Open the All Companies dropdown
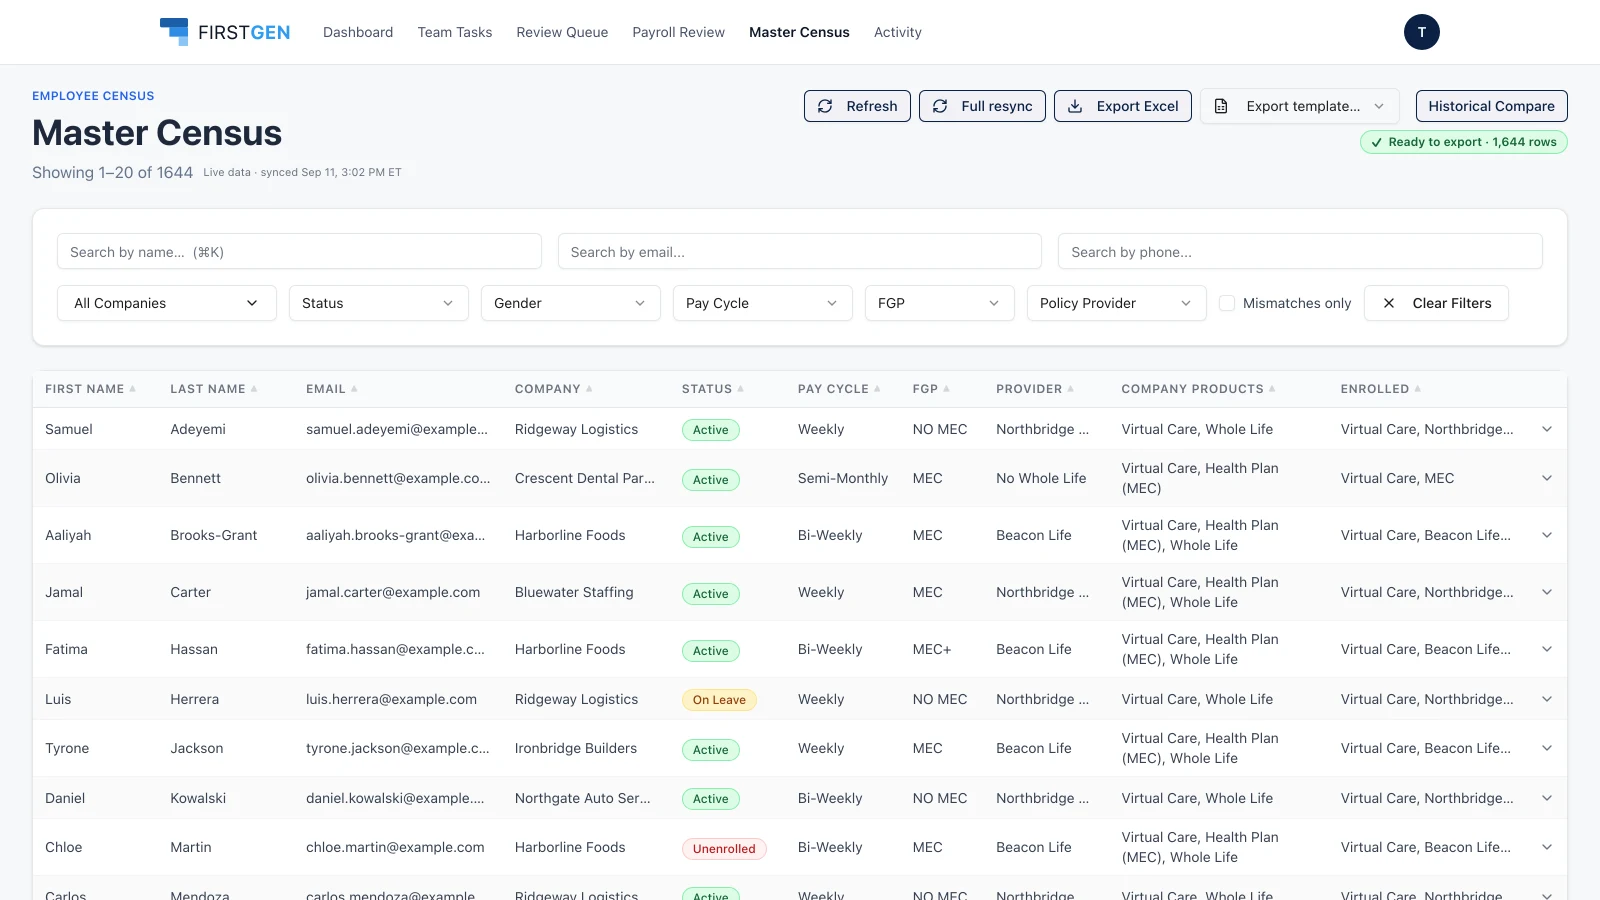Screen dimensions: 1600x900 (167, 303)
